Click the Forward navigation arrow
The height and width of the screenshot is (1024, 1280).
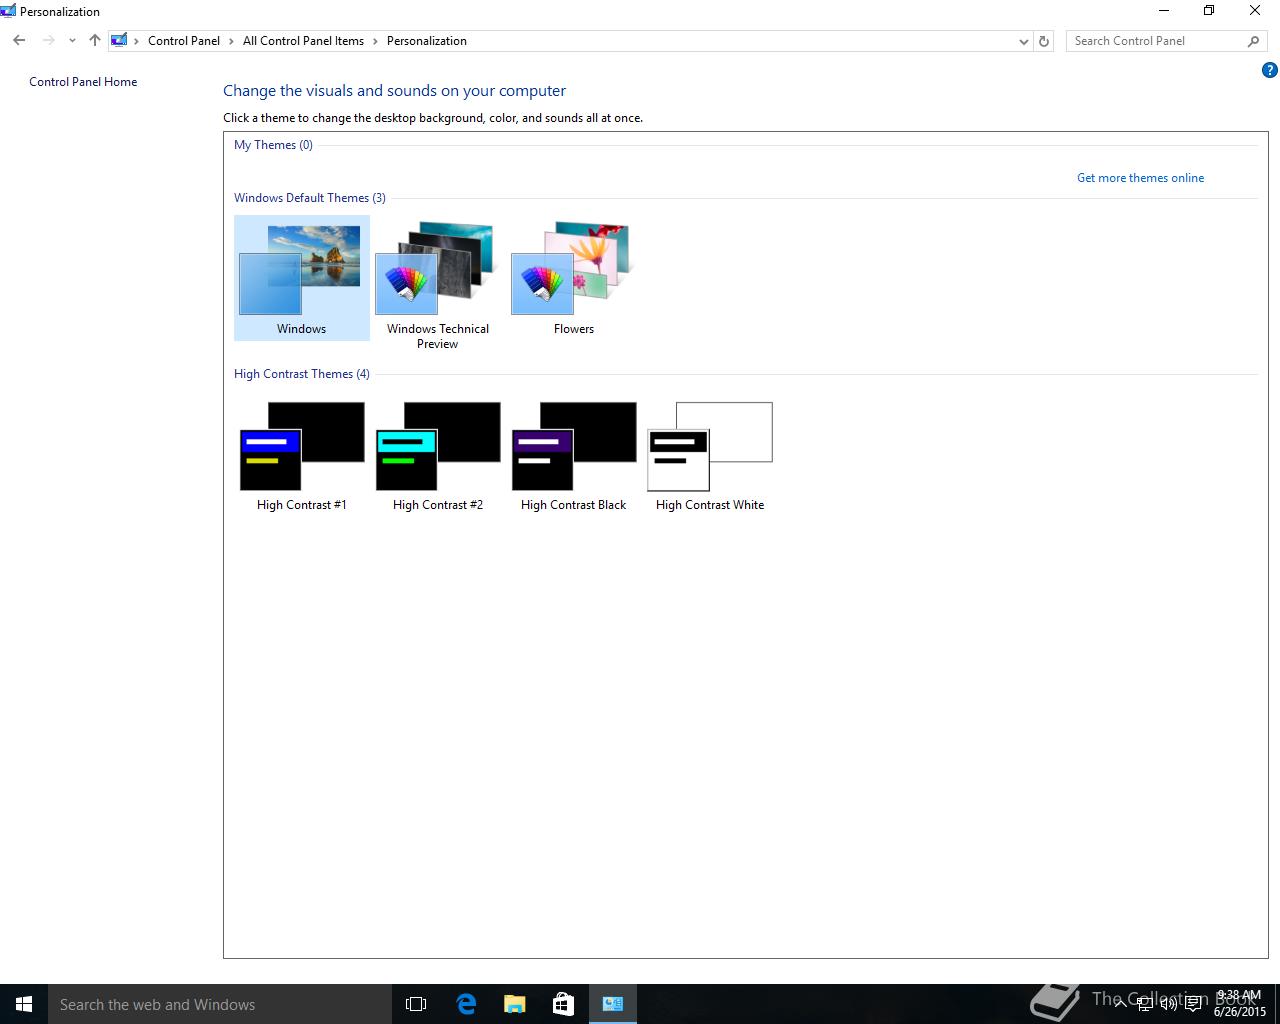coord(48,41)
